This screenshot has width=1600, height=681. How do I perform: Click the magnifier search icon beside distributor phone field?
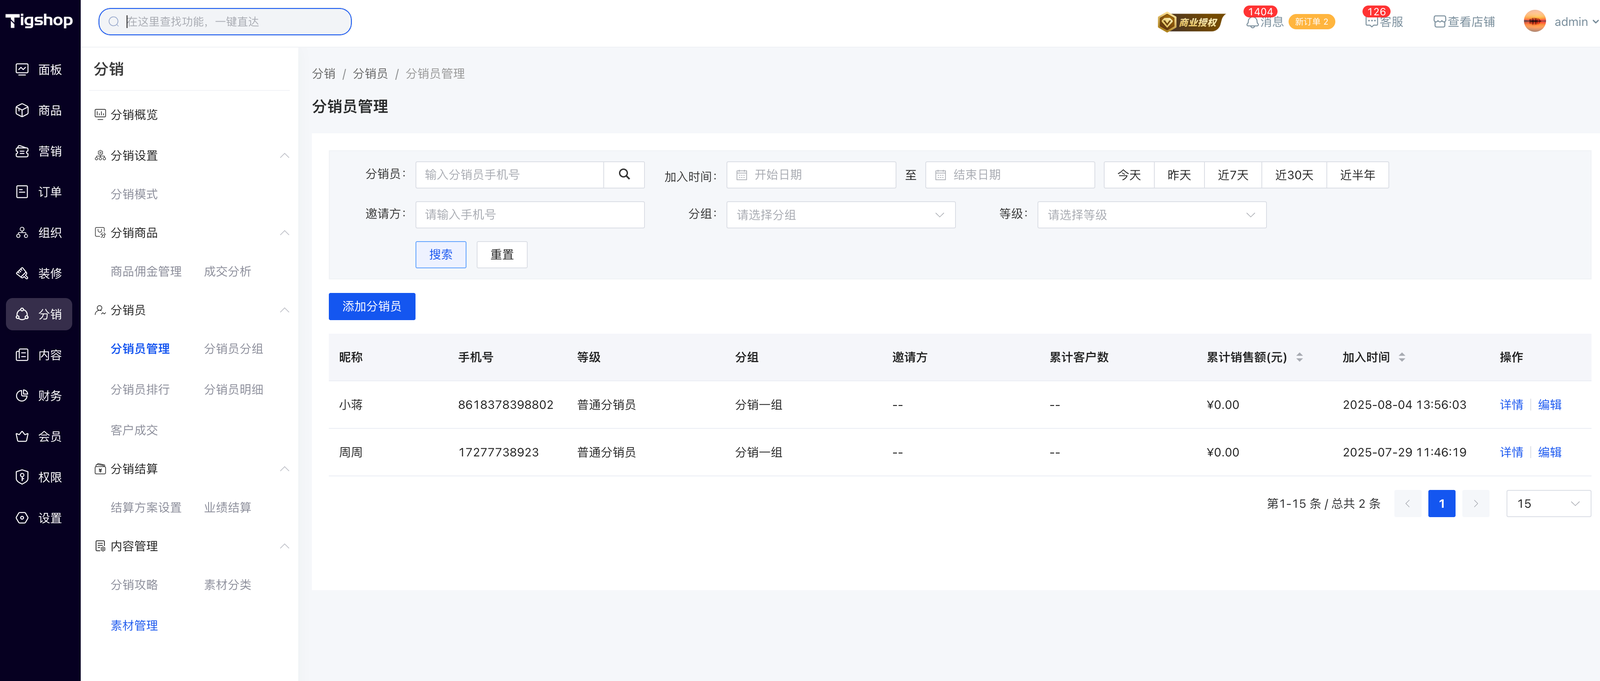click(624, 174)
